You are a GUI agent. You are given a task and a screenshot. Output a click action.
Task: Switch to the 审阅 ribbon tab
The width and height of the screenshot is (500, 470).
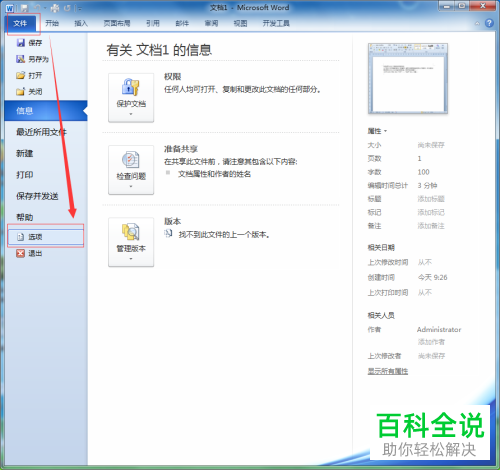(x=211, y=23)
